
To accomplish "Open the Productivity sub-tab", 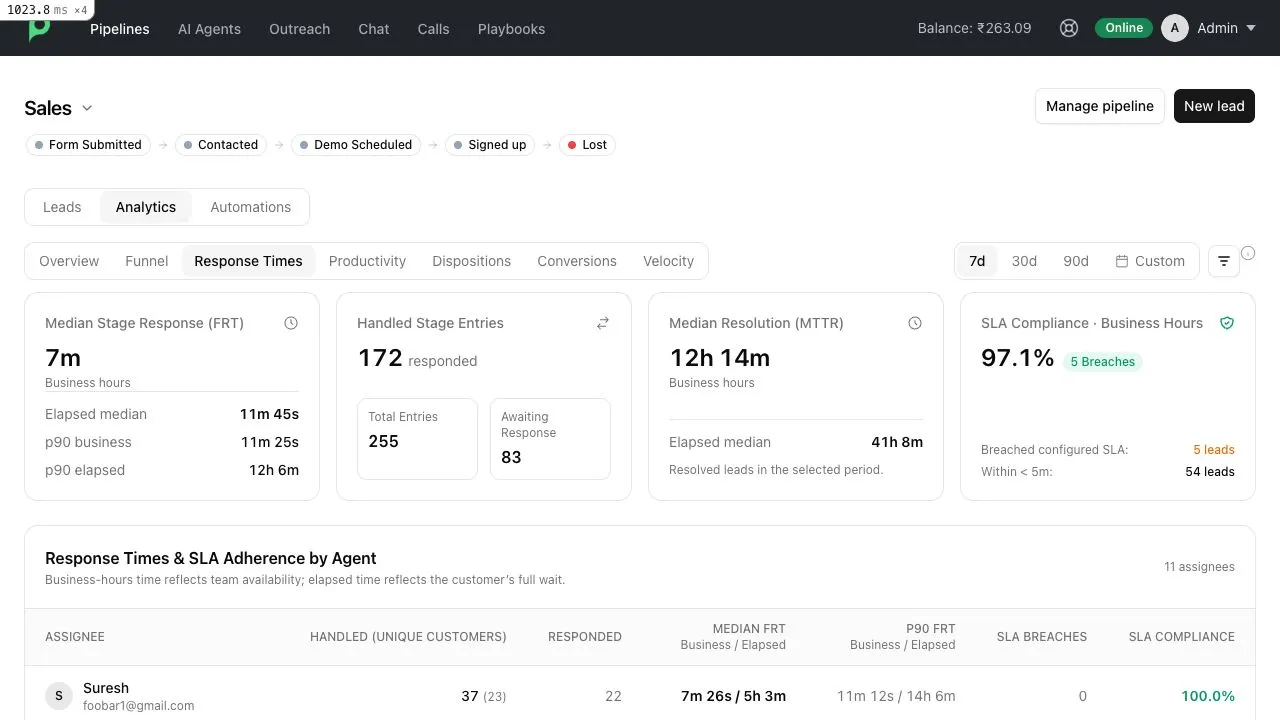I will pyautogui.click(x=367, y=261).
